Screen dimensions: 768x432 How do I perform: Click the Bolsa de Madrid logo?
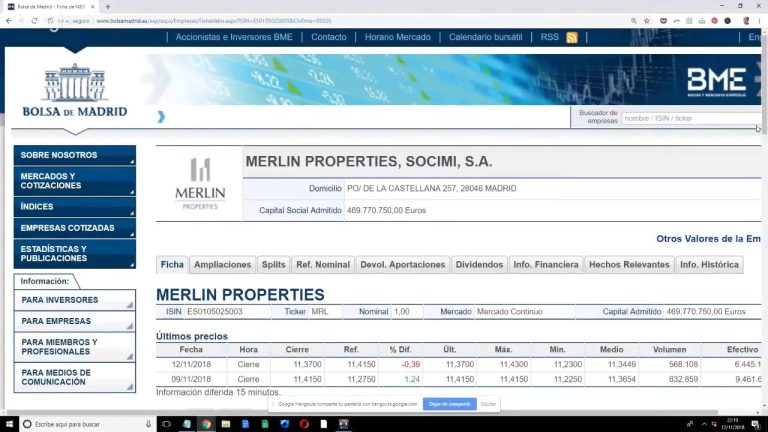tap(75, 90)
